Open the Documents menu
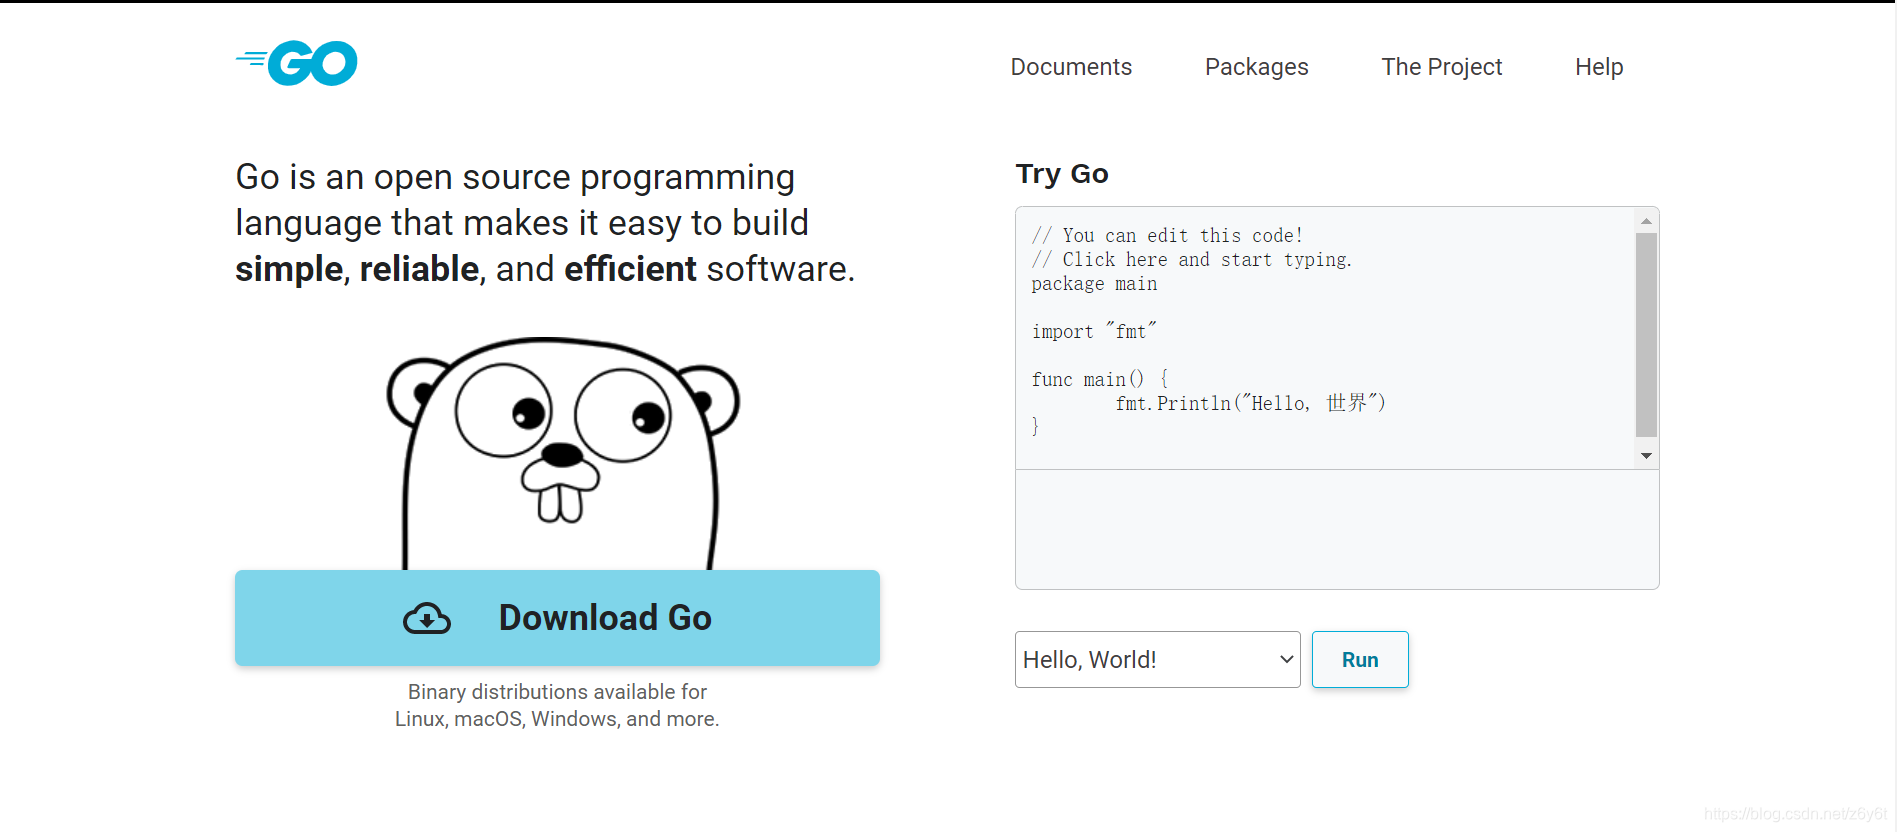 [1071, 67]
